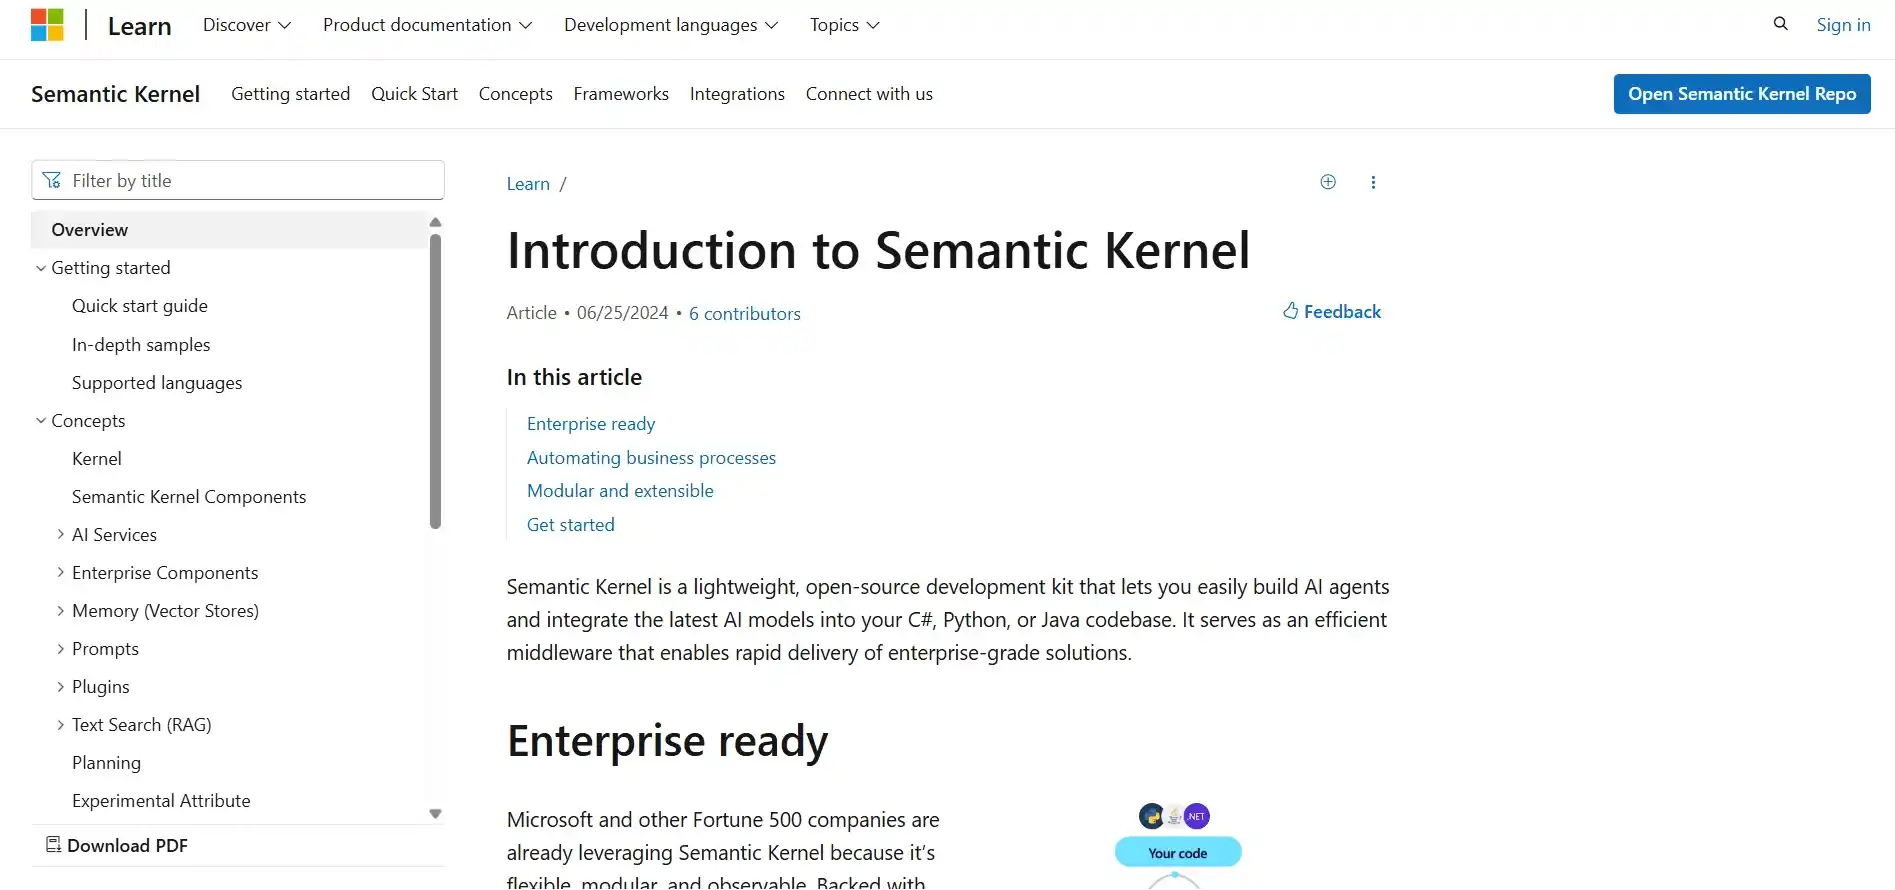Jump to Automating business processes link
The height and width of the screenshot is (890, 1895).
(651, 458)
